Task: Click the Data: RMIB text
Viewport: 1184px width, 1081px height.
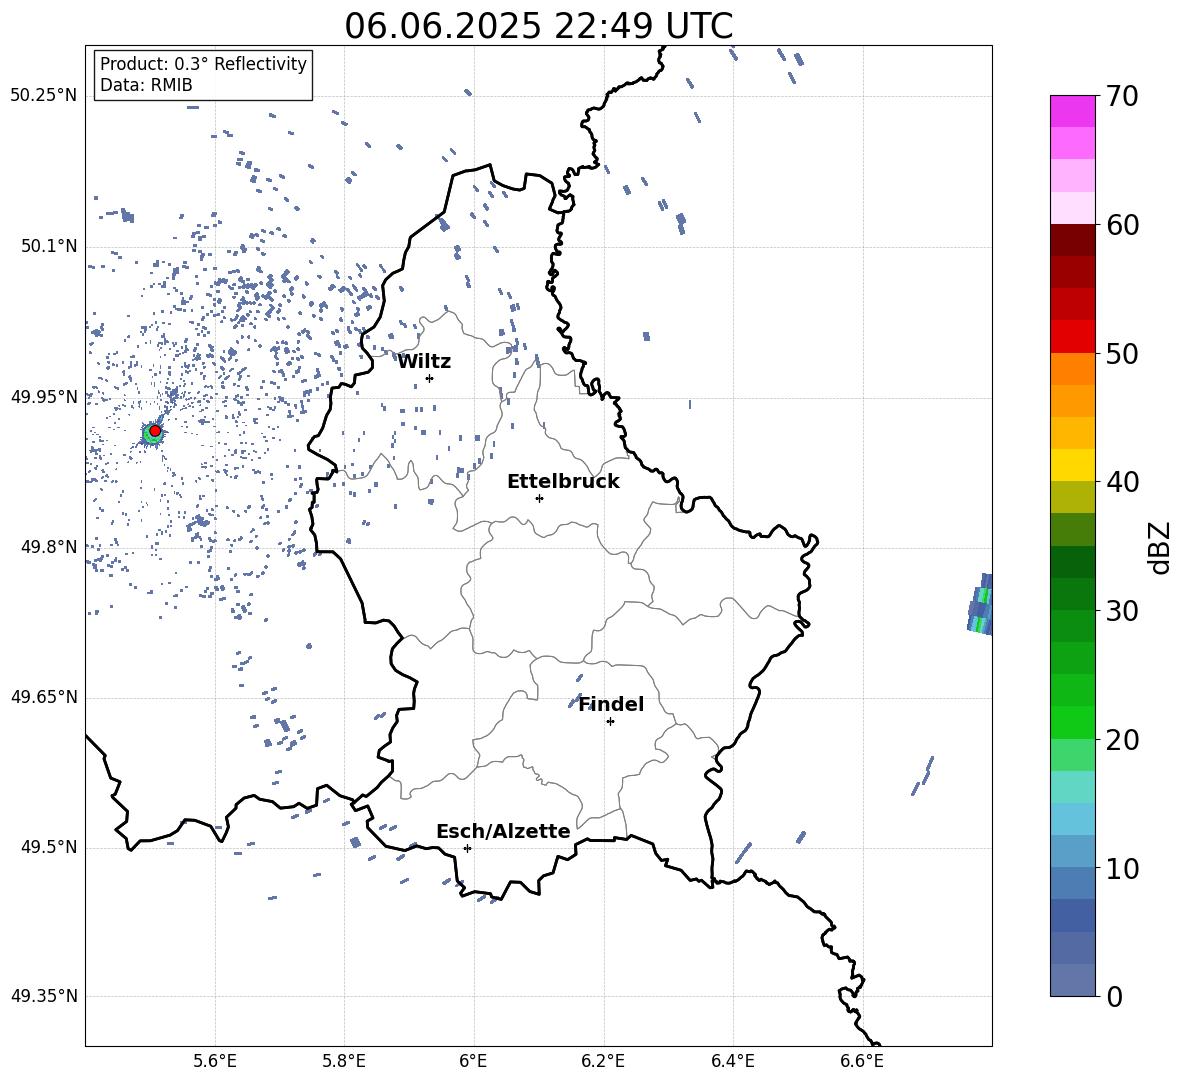Action: point(146,85)
